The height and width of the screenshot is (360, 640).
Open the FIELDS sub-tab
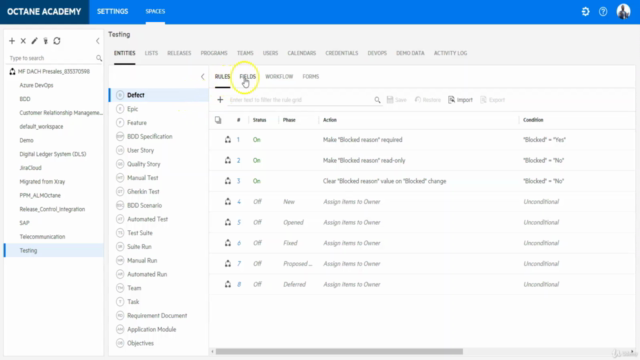[248, 76]
